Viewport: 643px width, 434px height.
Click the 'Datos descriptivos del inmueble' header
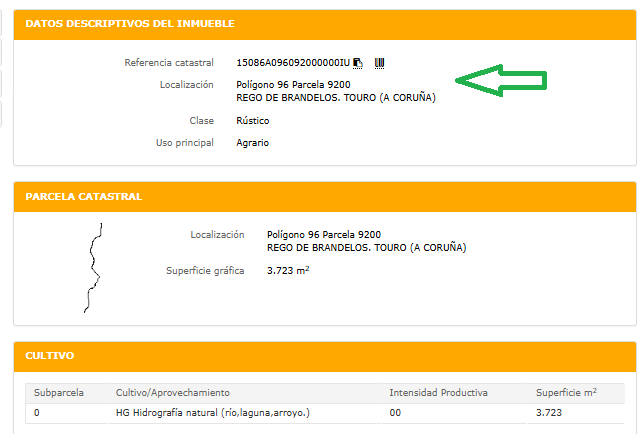coord(130,23)
